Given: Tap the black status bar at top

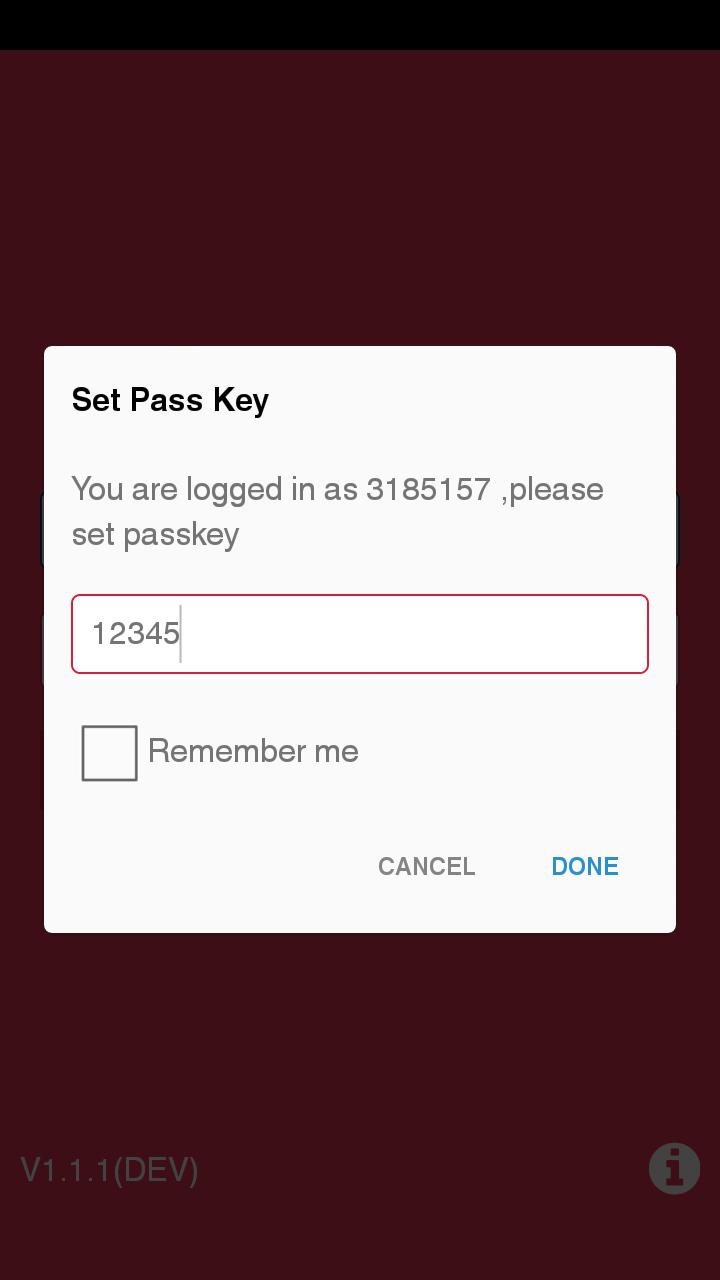Looking at the screenshot, I should 360,24.
